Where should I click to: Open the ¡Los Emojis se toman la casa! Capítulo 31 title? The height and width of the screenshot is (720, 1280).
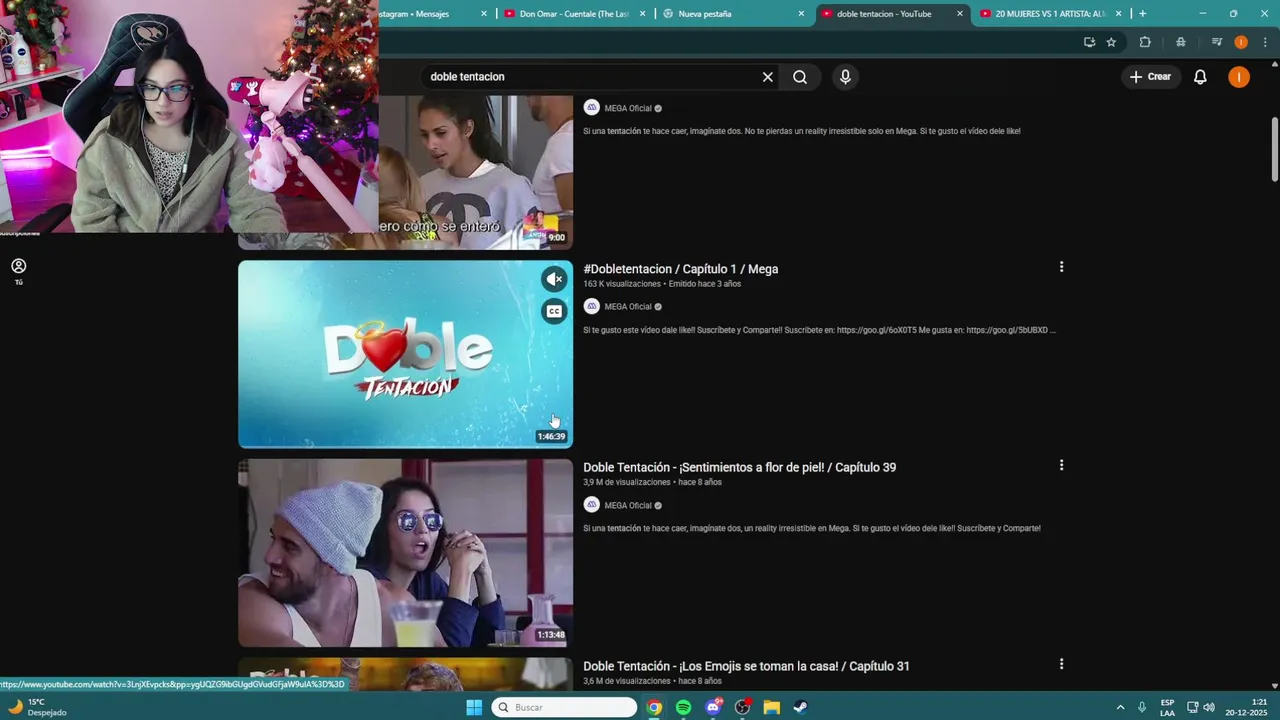click(x=746, y=666)
